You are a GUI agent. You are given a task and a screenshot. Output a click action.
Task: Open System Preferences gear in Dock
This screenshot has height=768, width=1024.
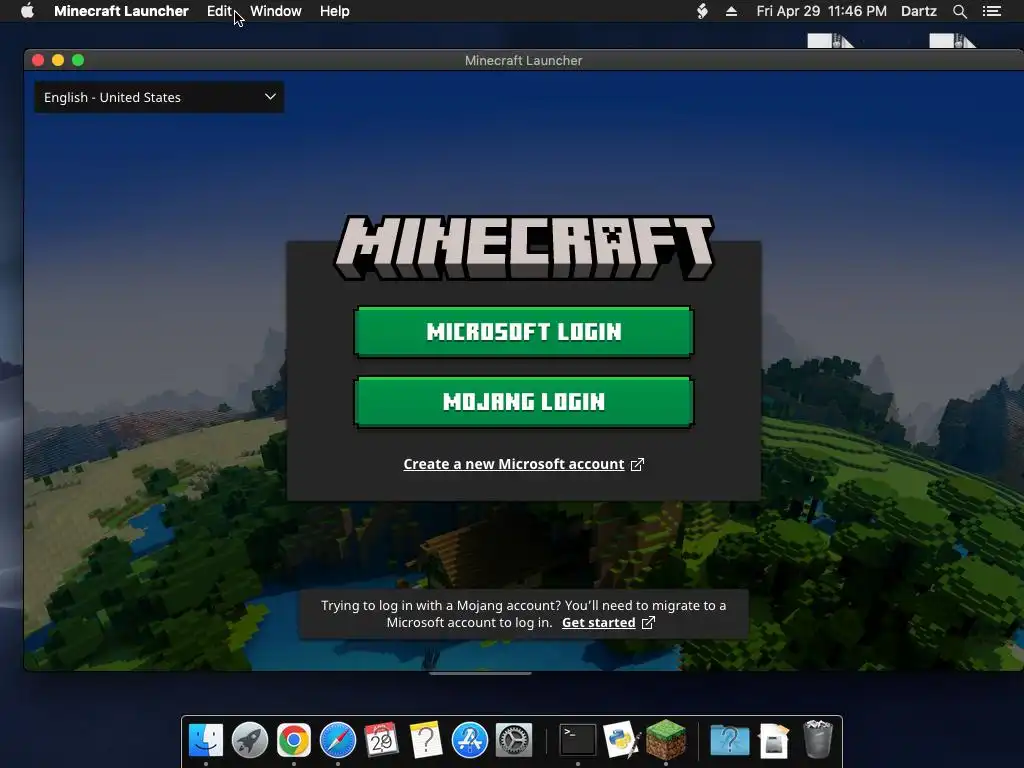coord(514,740)
